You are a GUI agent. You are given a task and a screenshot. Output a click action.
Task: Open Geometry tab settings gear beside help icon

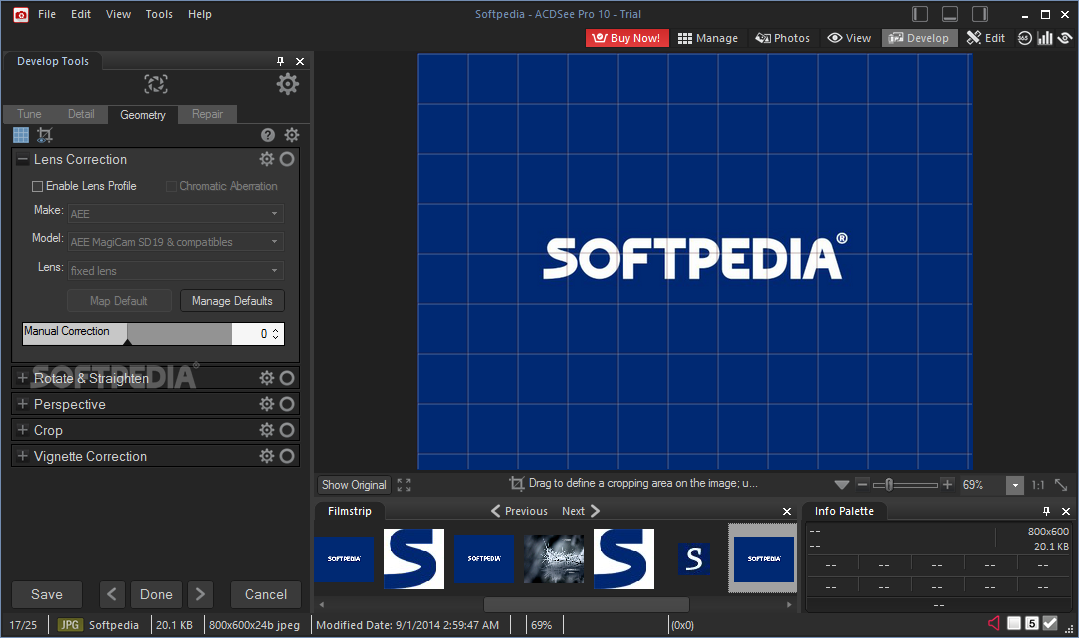(292, 135)
